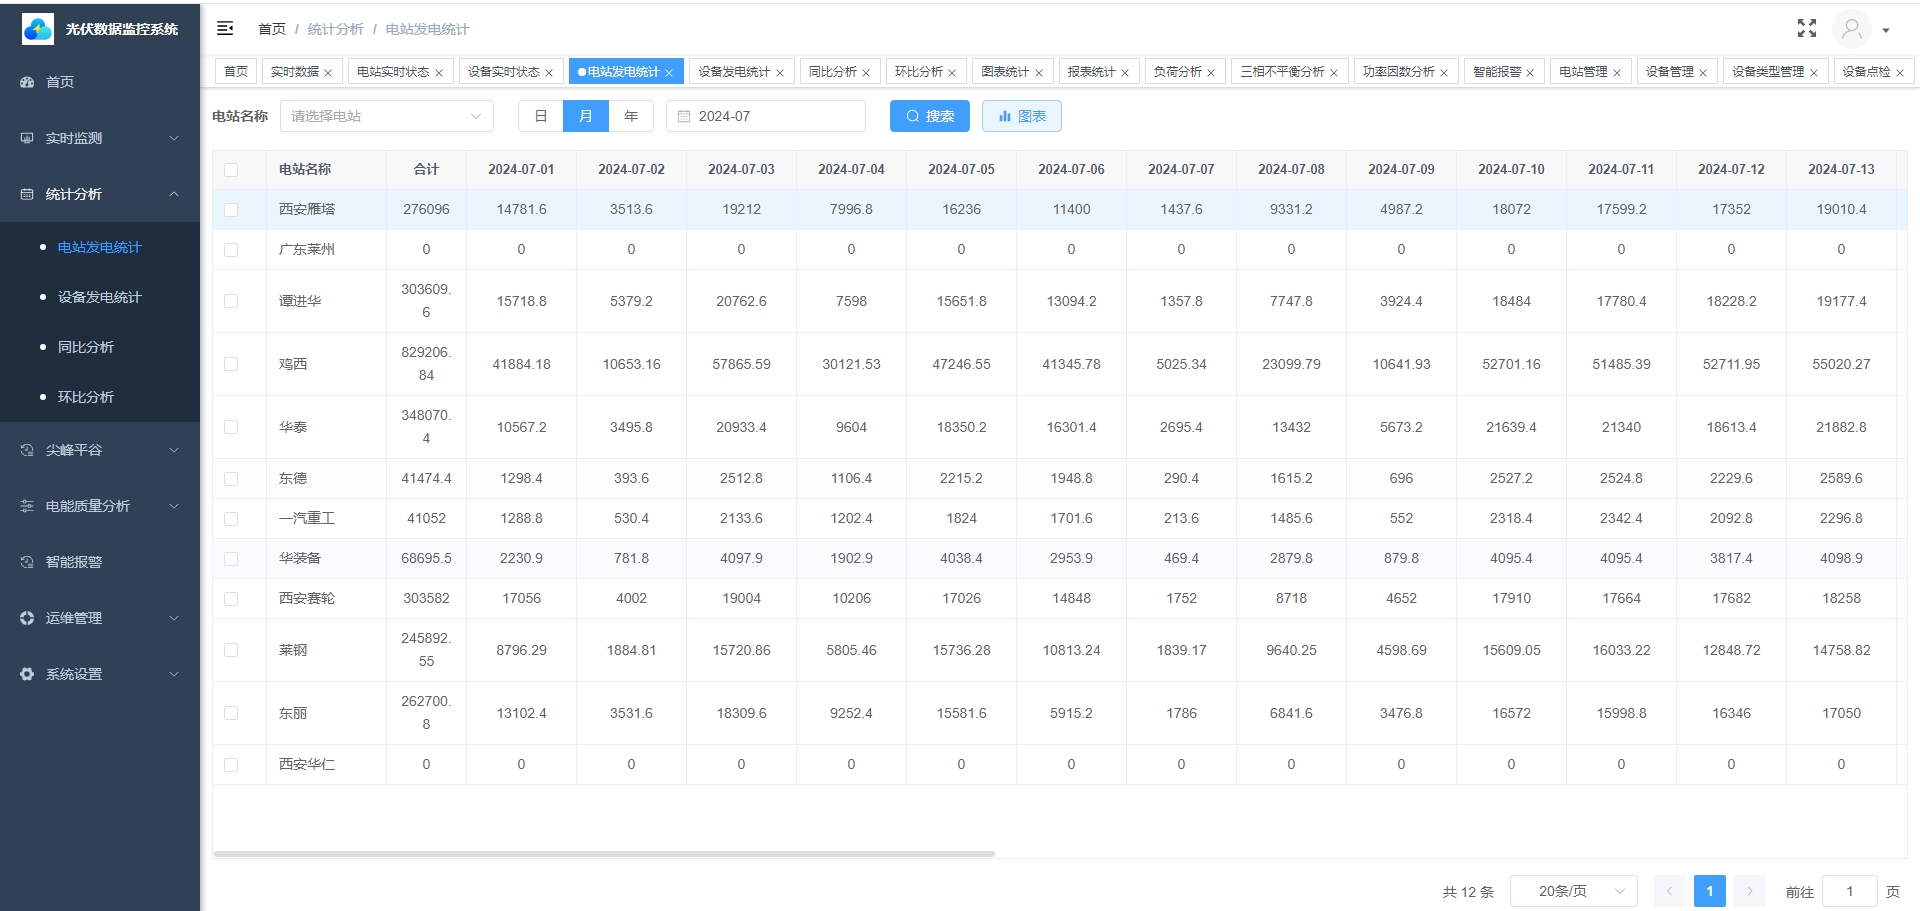Click the 电能质量分析 sliders icon
This screenshot has width=1920, height=911.
pyautogui.click(x=27, y=506)
